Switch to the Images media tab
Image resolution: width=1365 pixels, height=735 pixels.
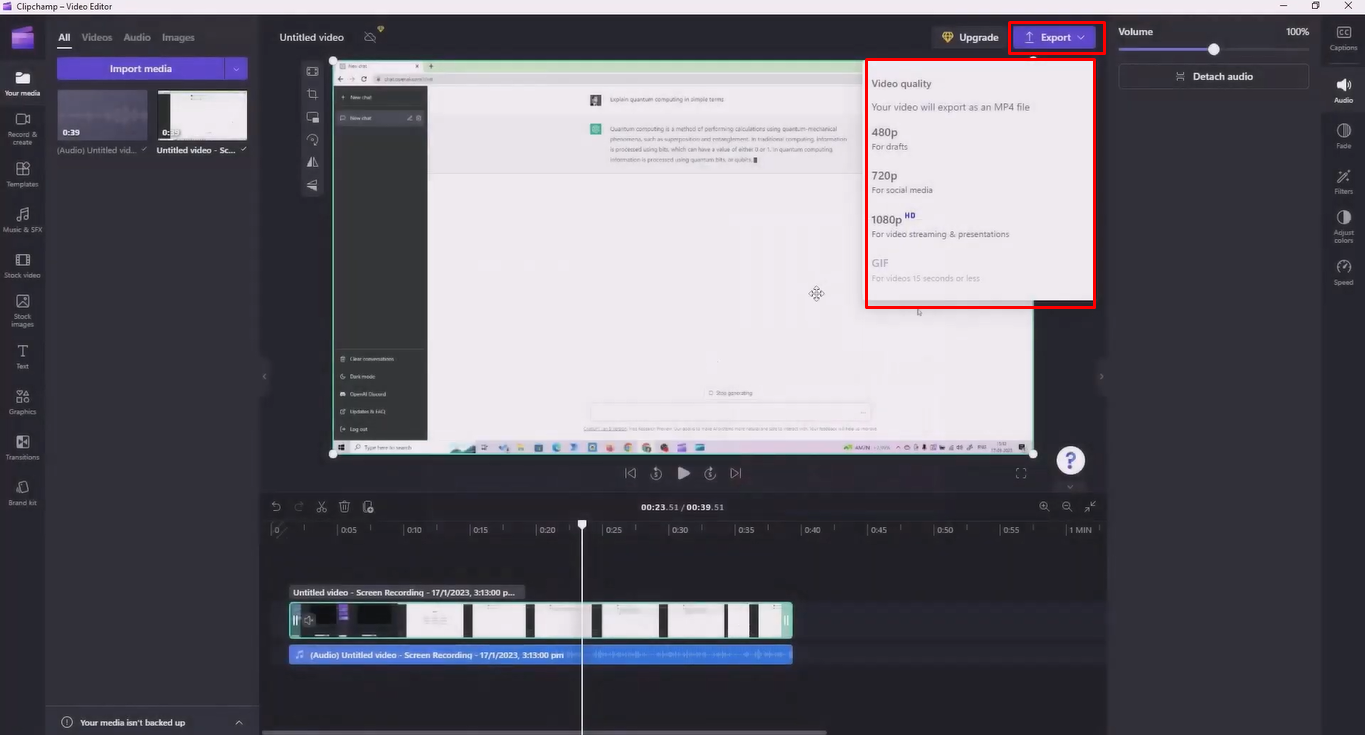tap(178, 37)
